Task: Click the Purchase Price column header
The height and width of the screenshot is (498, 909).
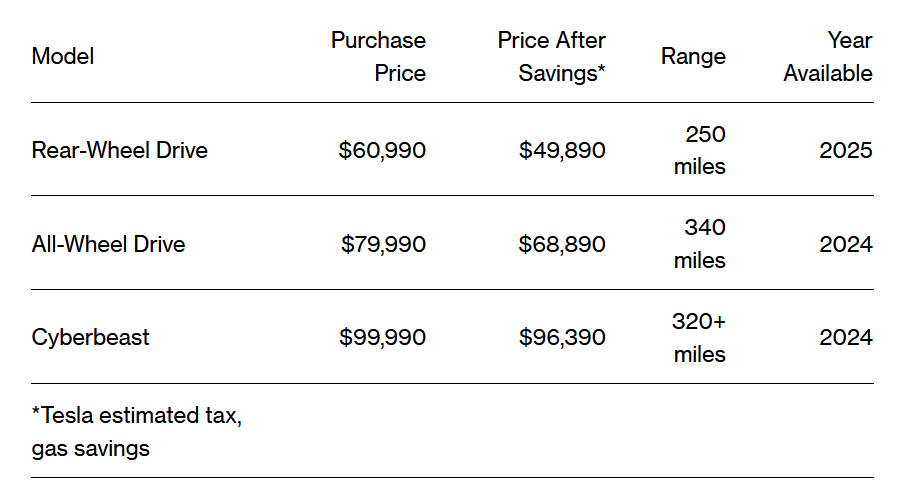Action: point(378,57)
